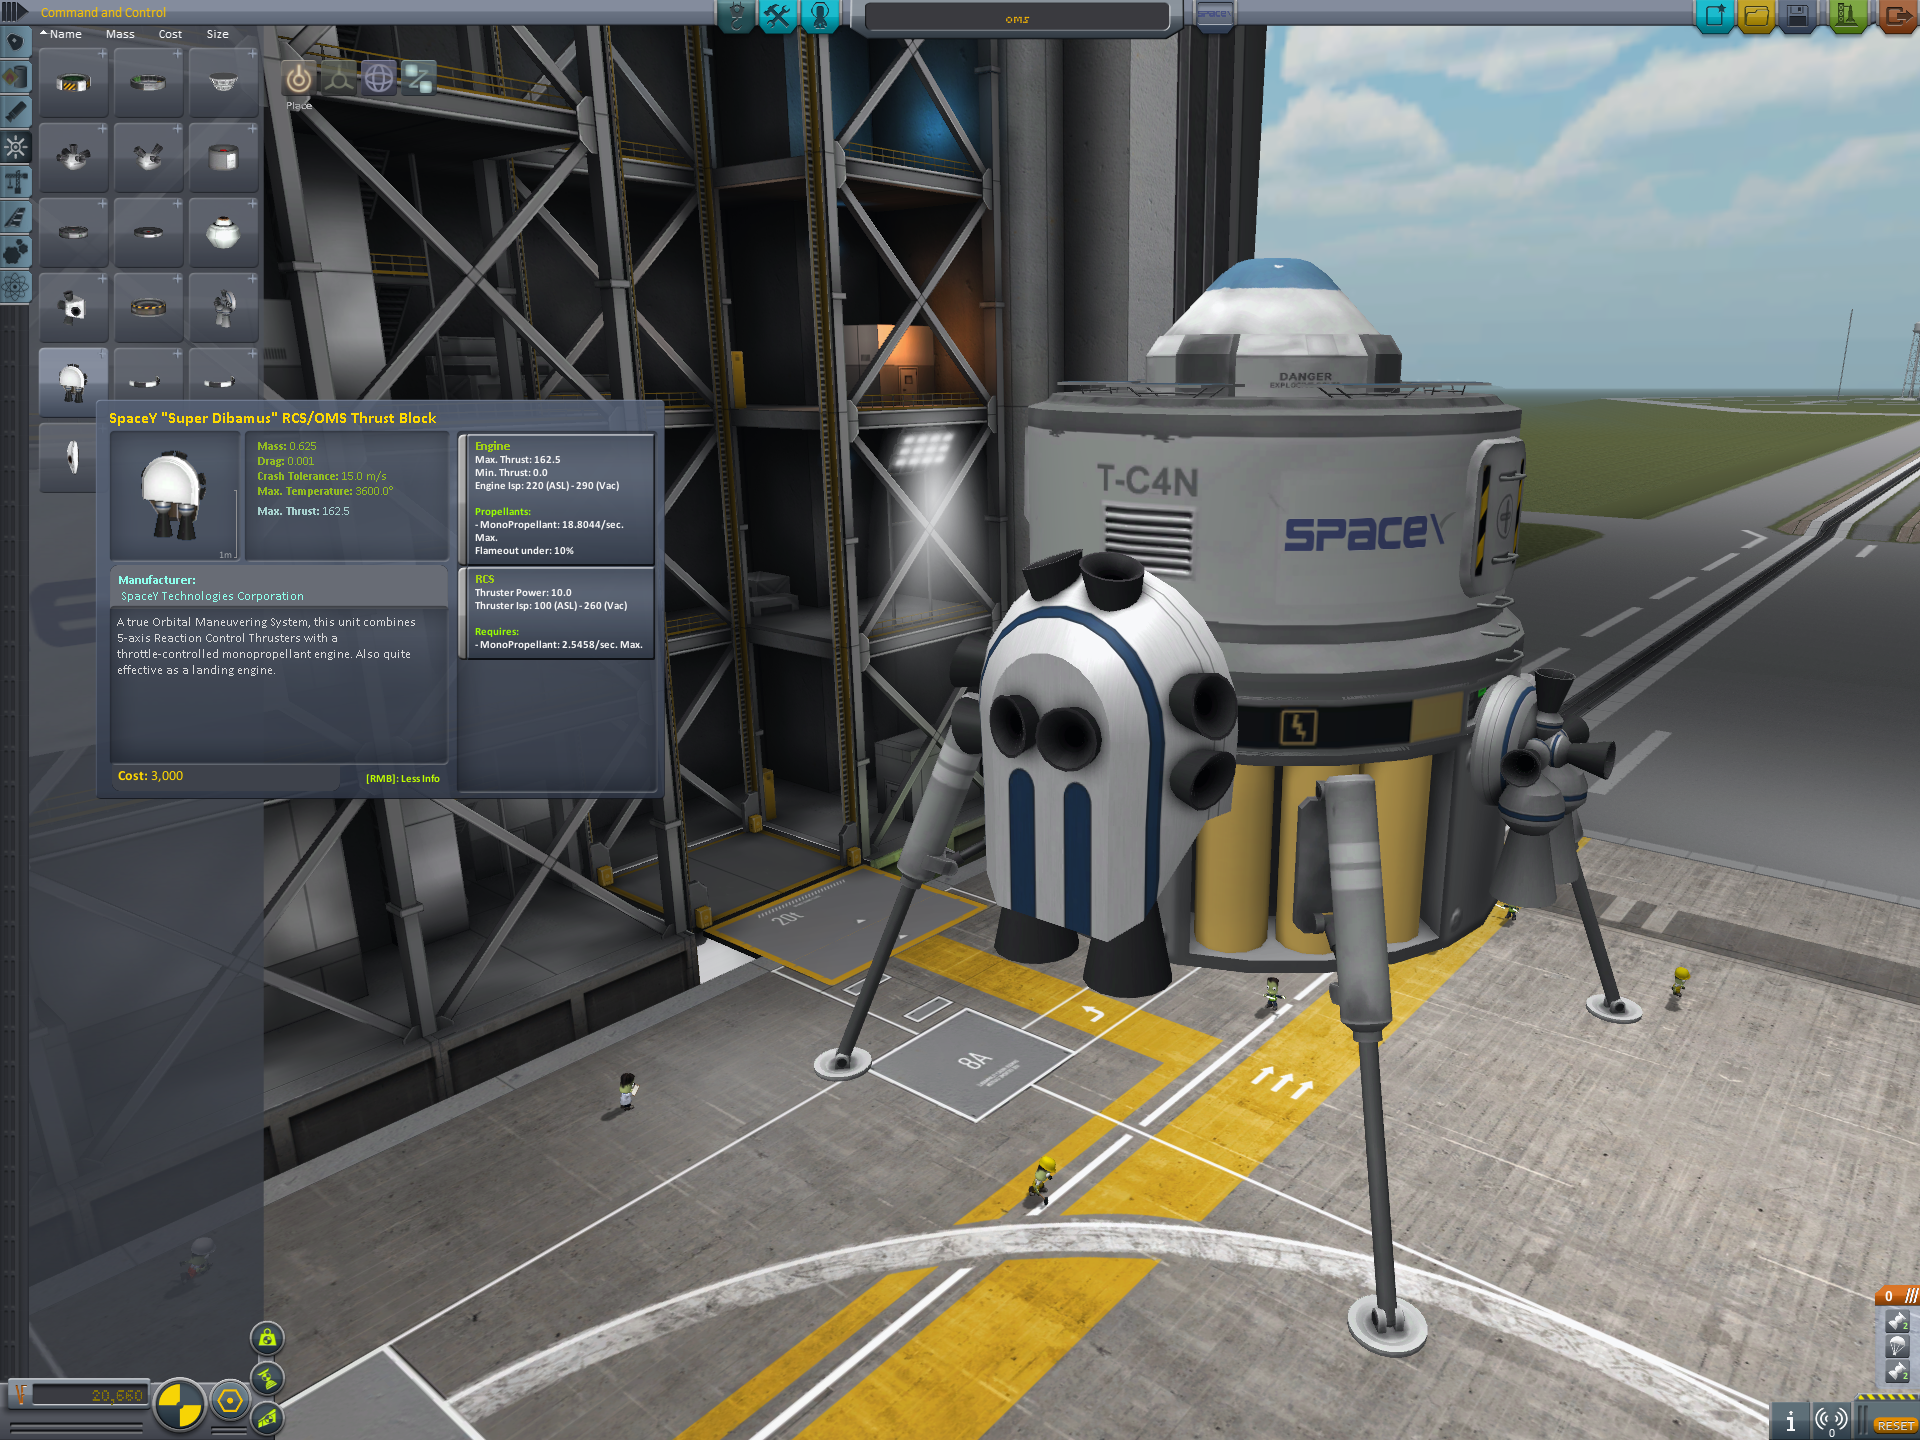Image resolution: width=1920 pixels, height=1440 pixels.
Task: Start a new vessel
Action: tap(1715, 16)
